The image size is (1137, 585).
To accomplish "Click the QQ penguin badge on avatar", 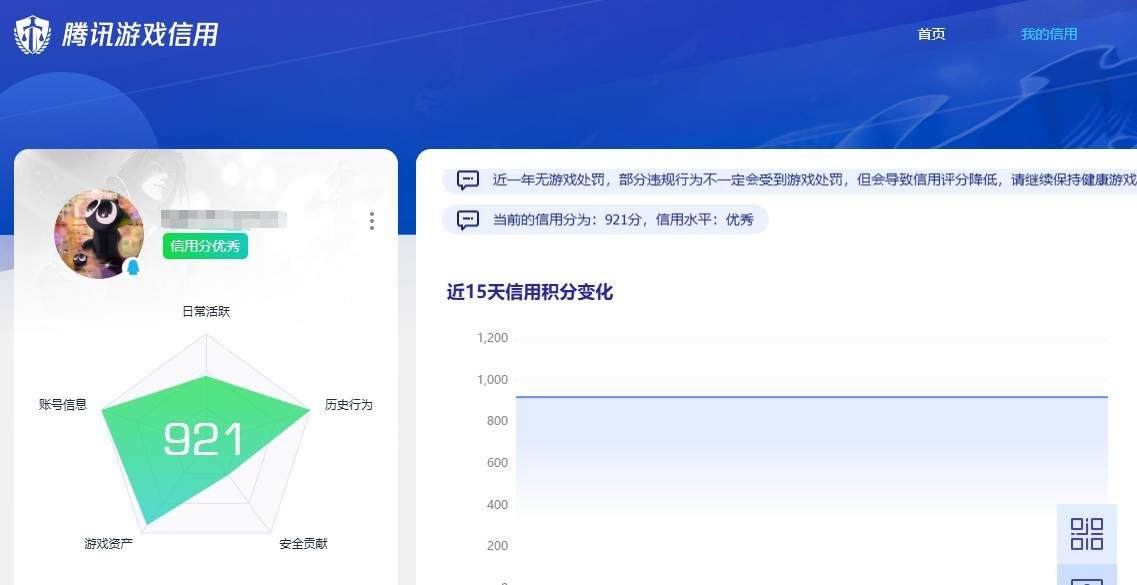I will [133, 267].
